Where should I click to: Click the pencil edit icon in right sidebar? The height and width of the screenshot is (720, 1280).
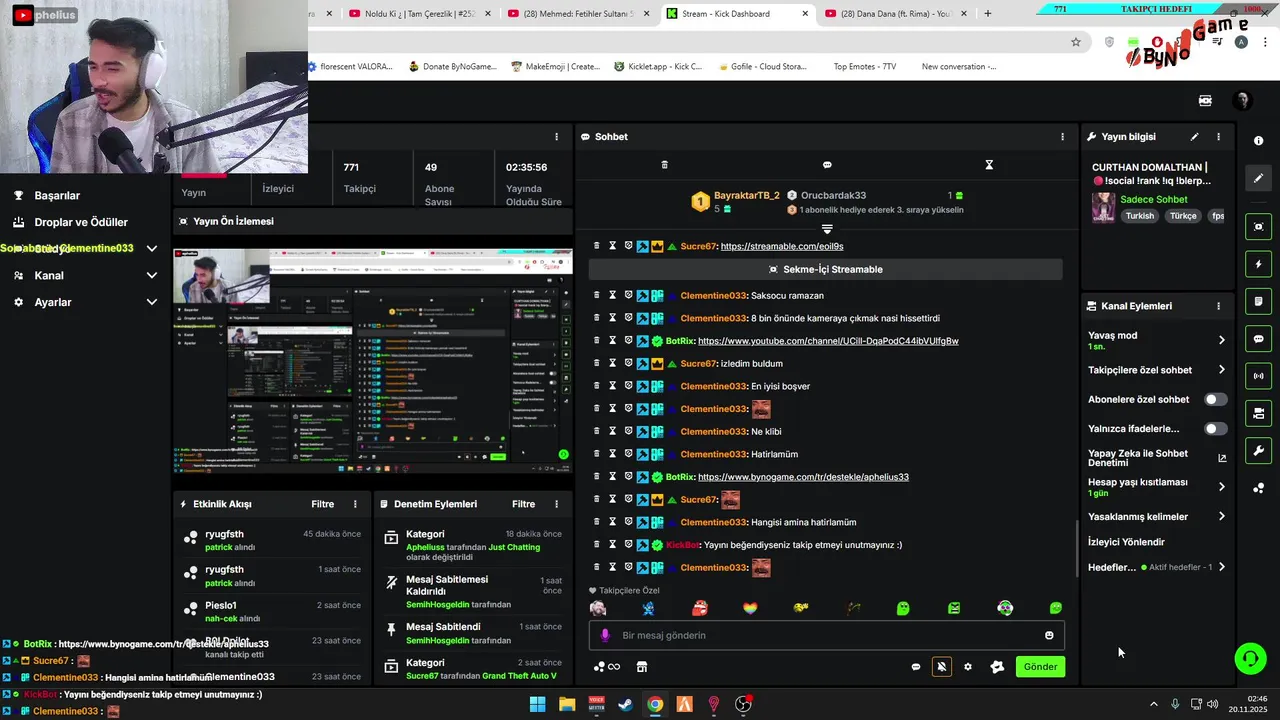pyautogui.click(x=1259, y=178)
